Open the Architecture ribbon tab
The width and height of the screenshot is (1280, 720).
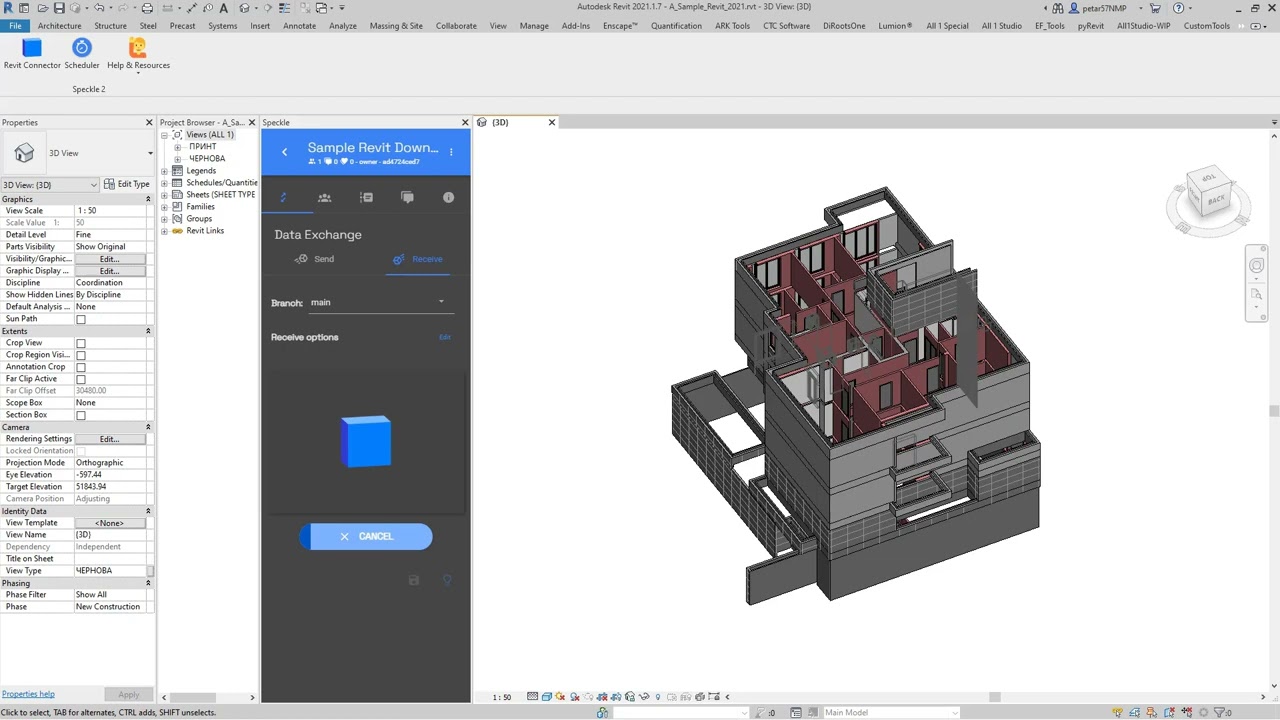pyautogui.click(x=60, y=26)
